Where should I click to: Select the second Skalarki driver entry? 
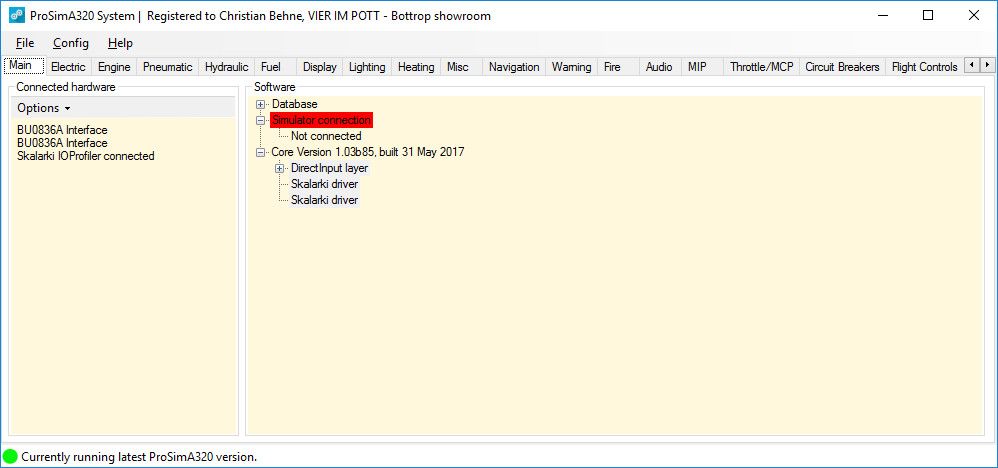pos(325,200)
